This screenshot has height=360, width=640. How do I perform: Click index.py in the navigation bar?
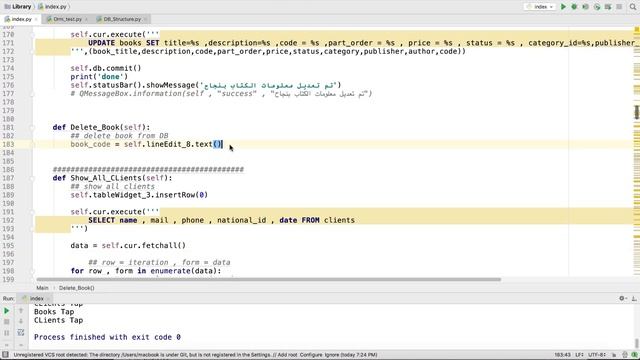pyautogui.click(x=53, y=7)
